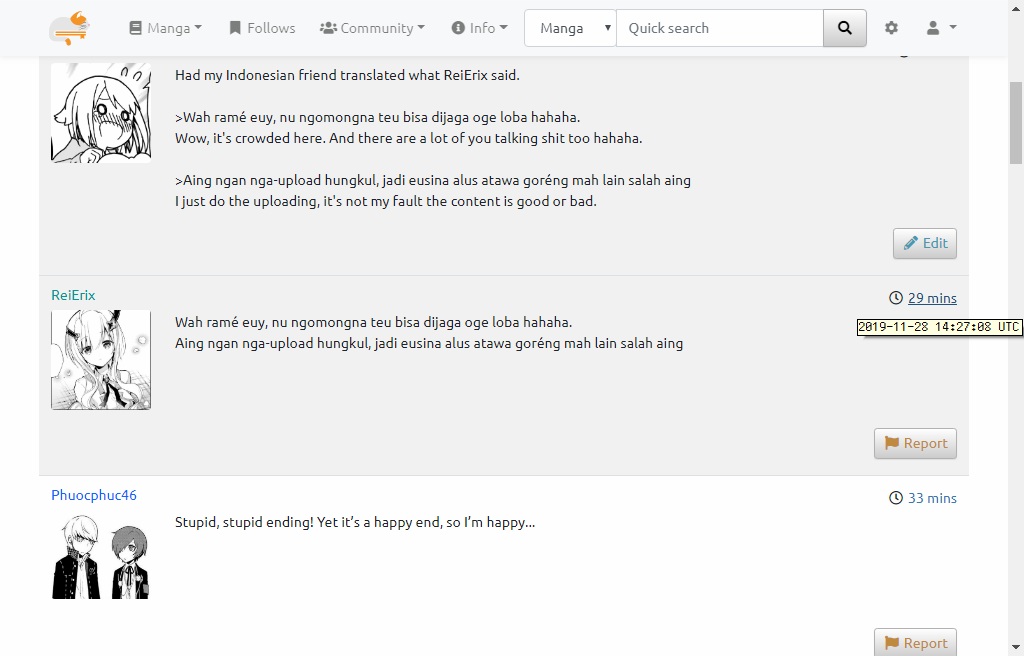Open the Manga search type selector
The height and width of the screenshot is (656, 1024).
[x=570, y=28]
